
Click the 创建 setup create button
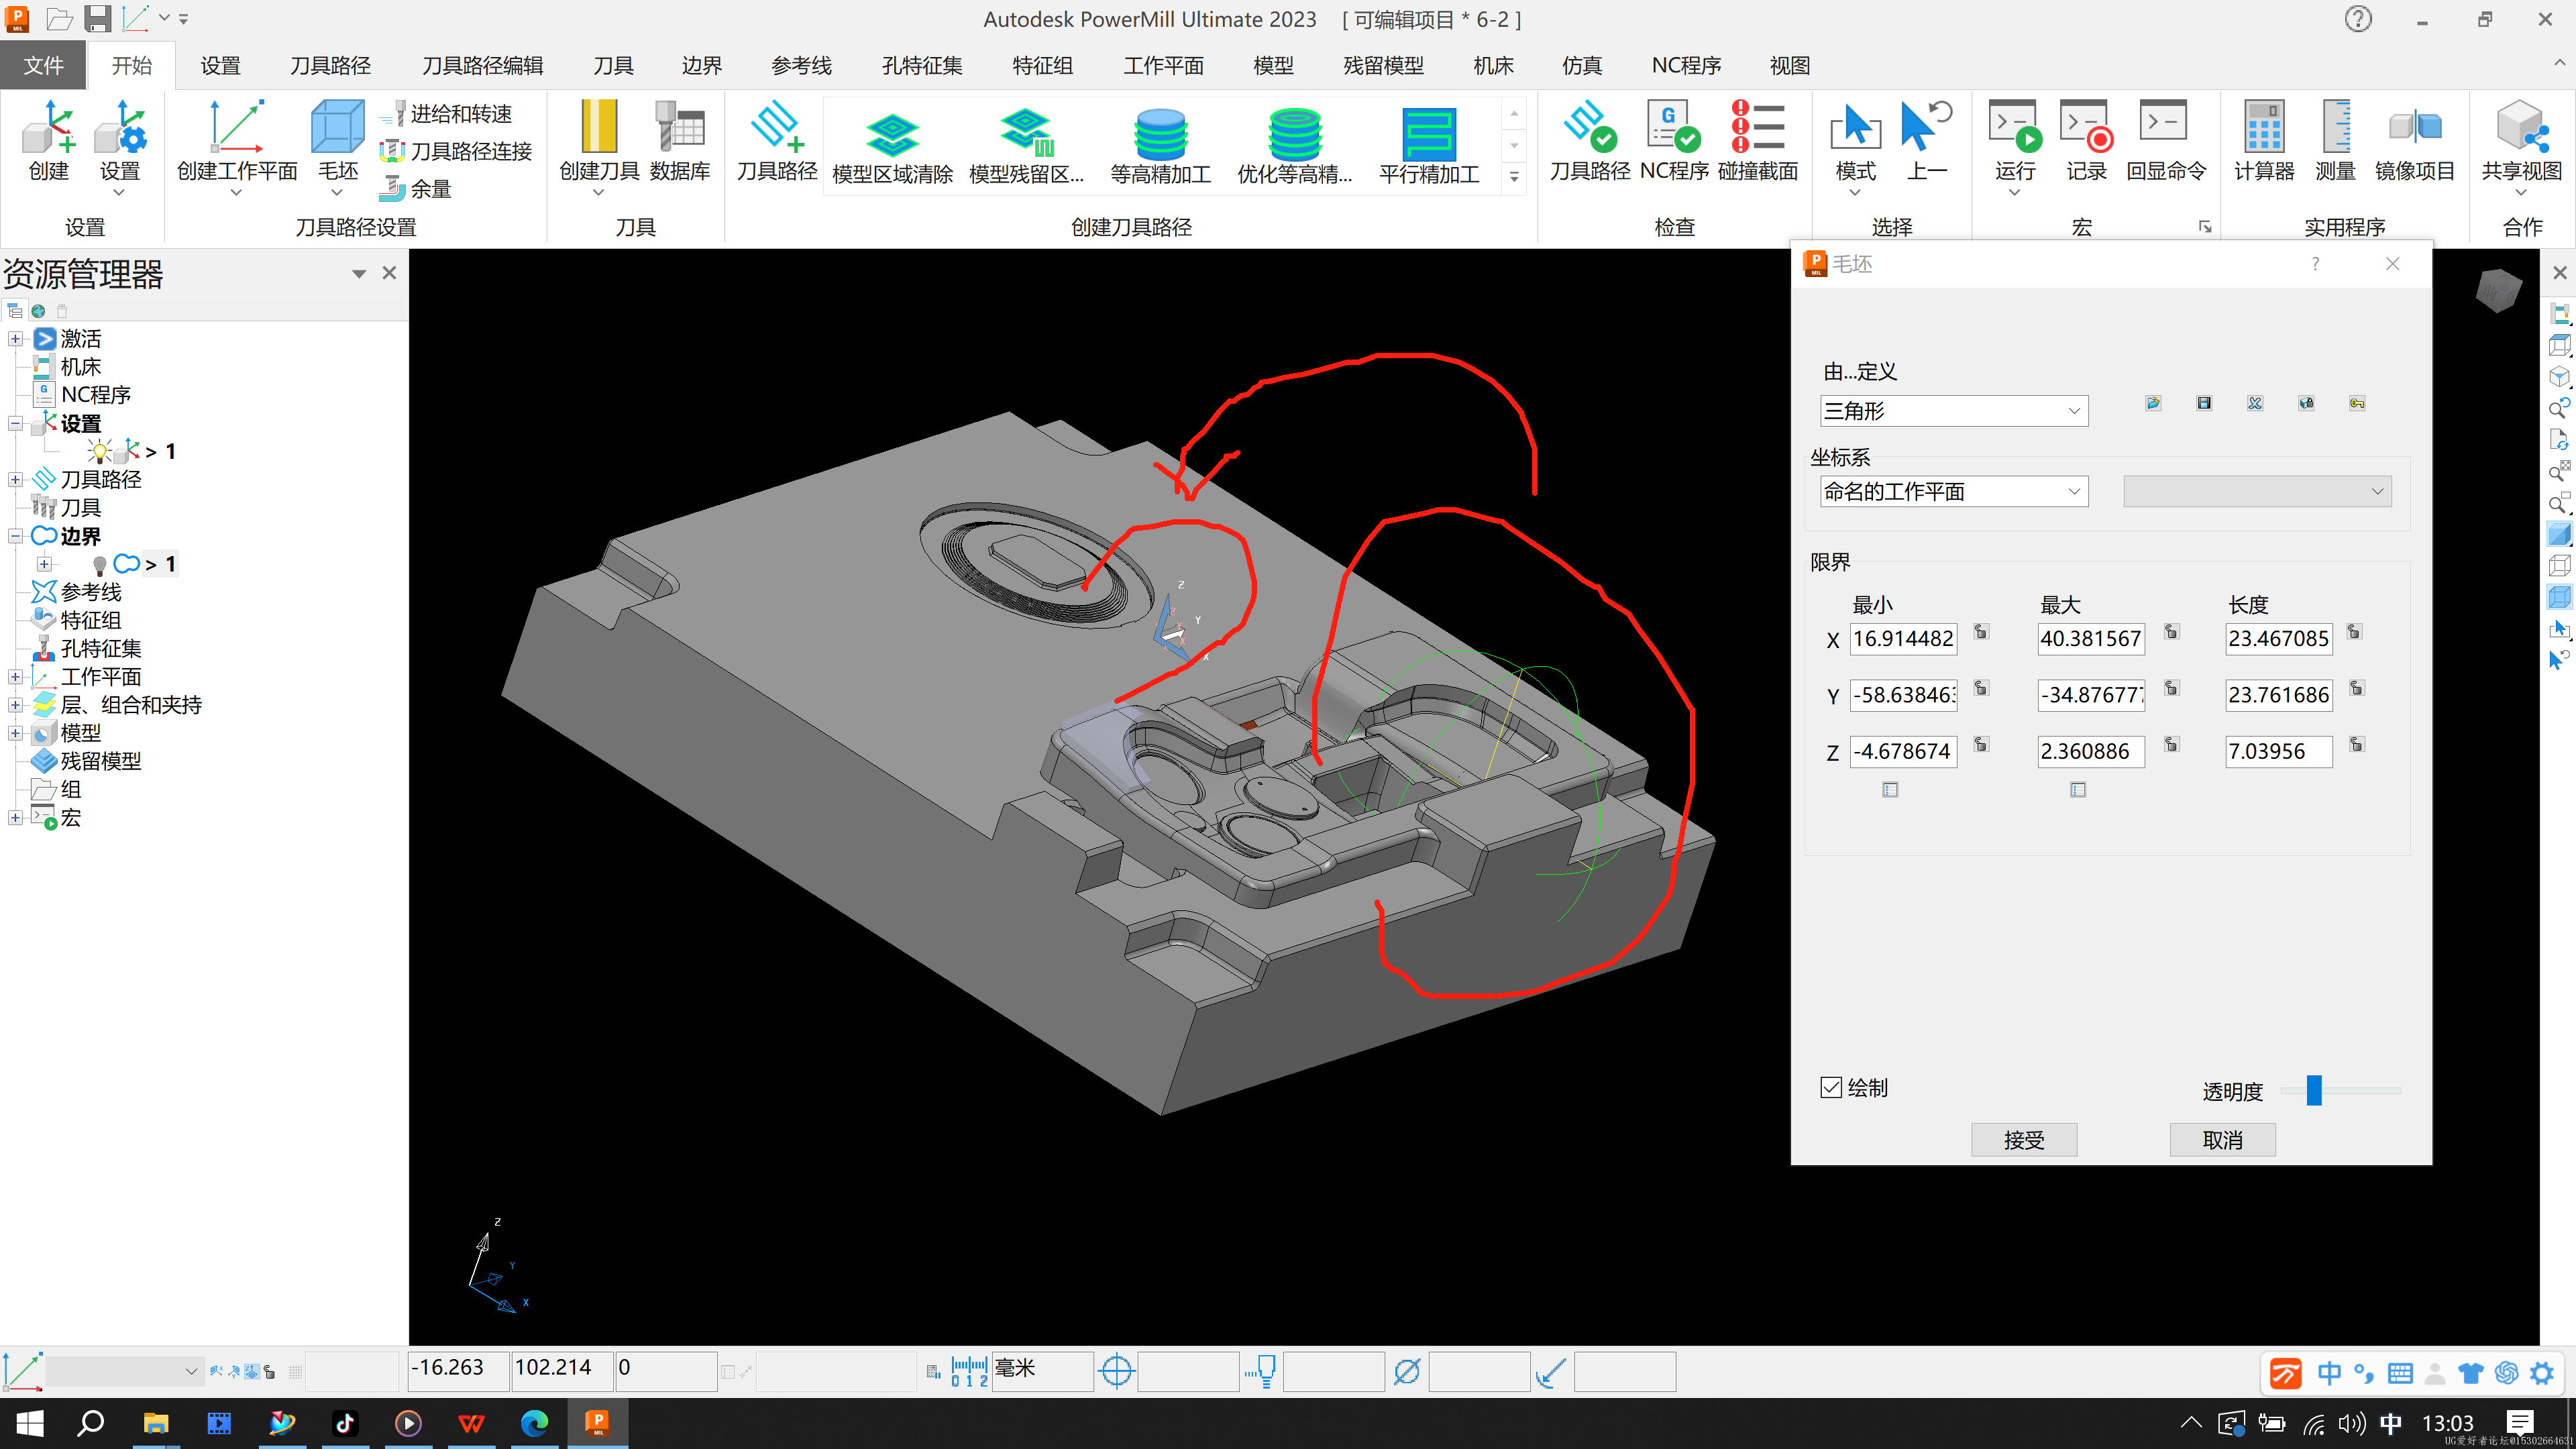coord(48,141)
